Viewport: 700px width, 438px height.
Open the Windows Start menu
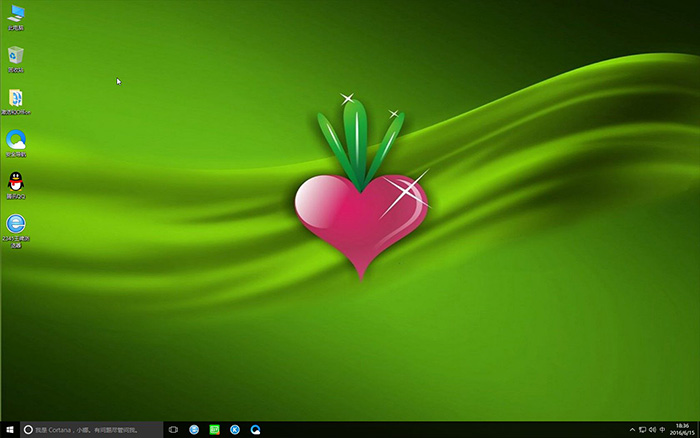pos(10,430)
